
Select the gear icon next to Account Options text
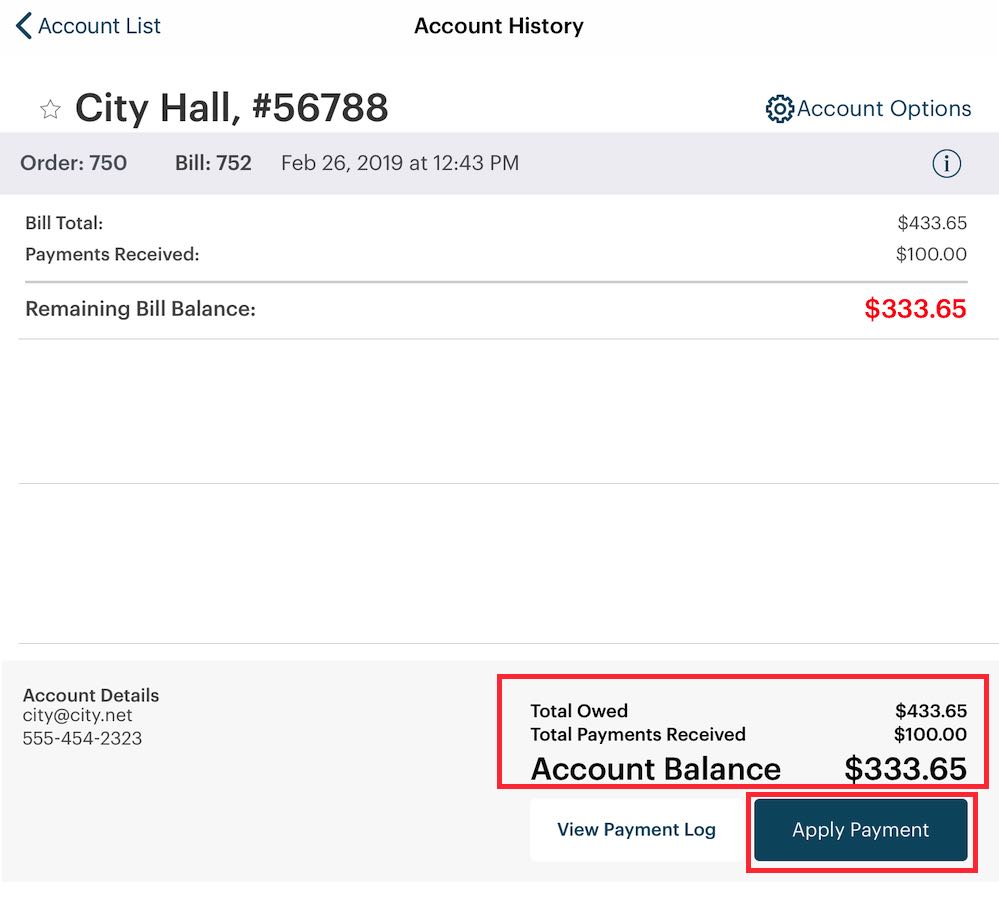778,109
